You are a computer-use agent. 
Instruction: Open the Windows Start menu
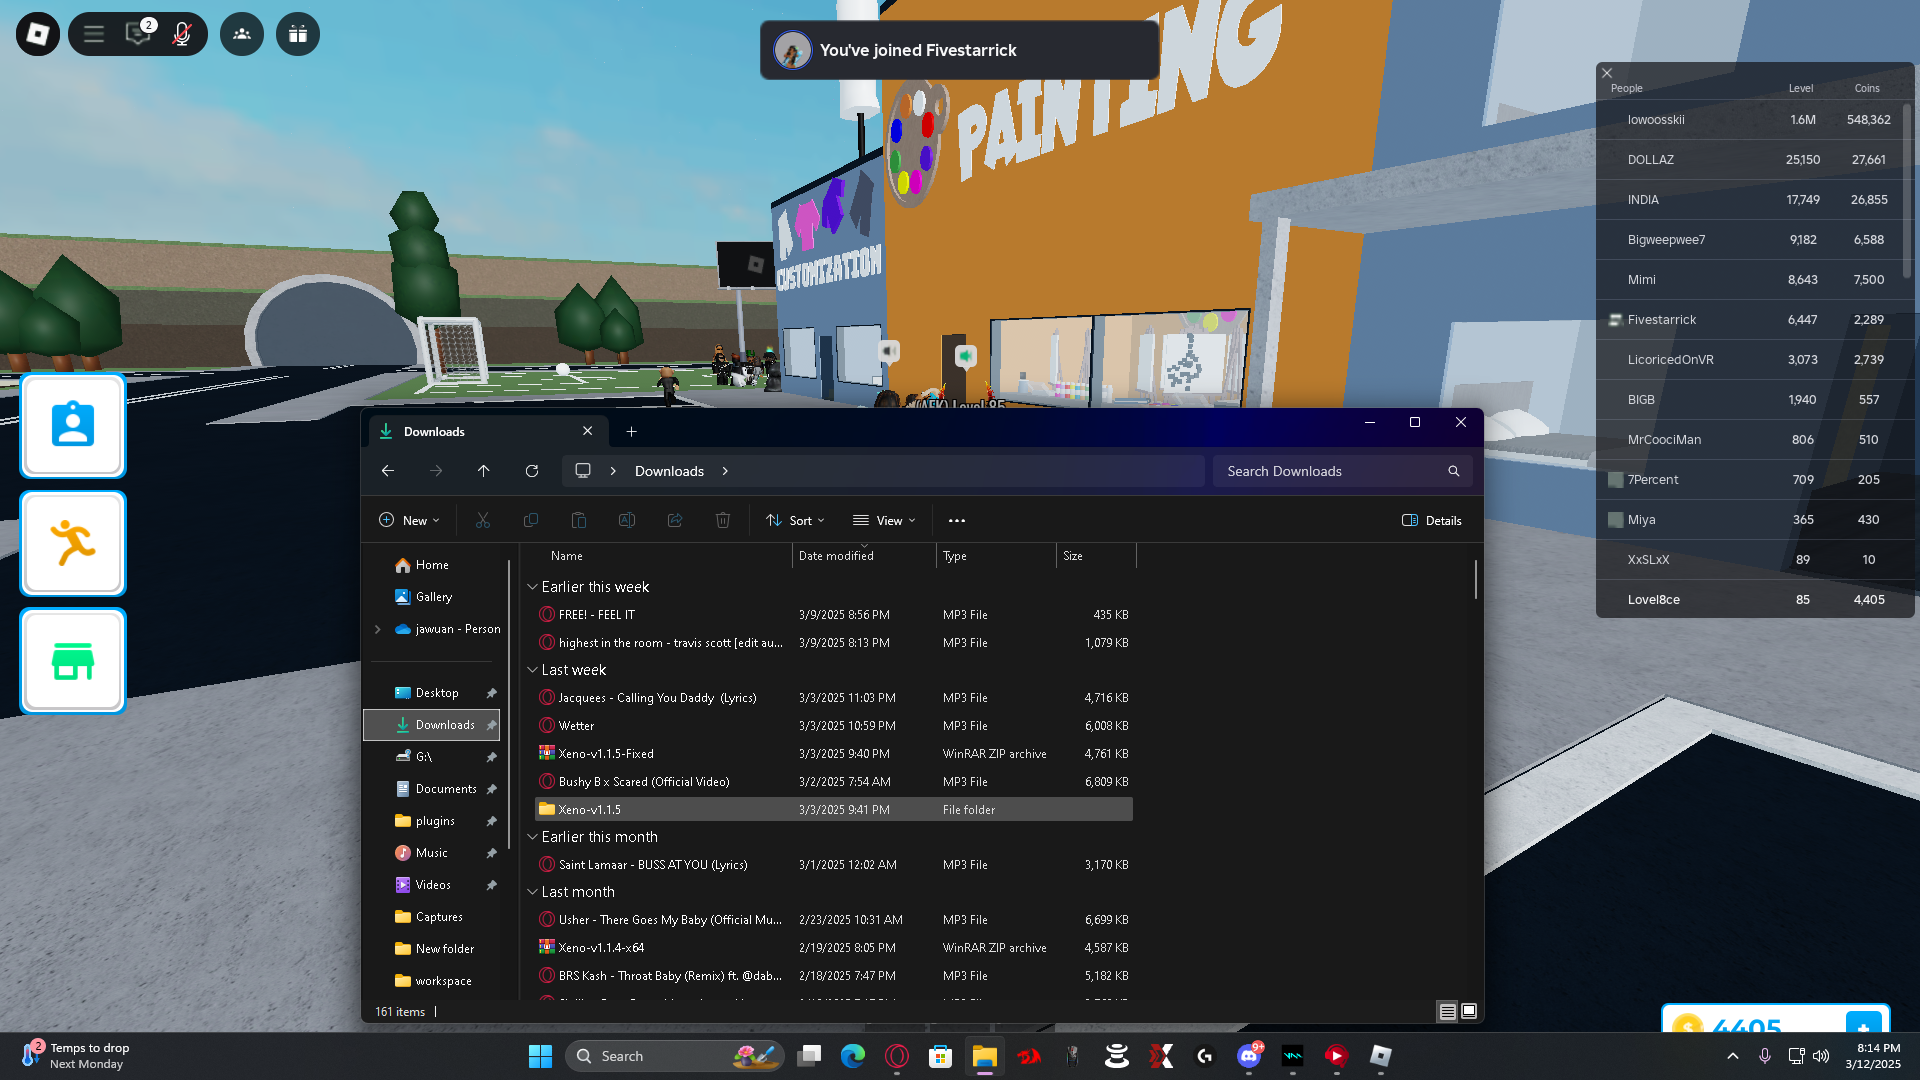point(540,1056)
